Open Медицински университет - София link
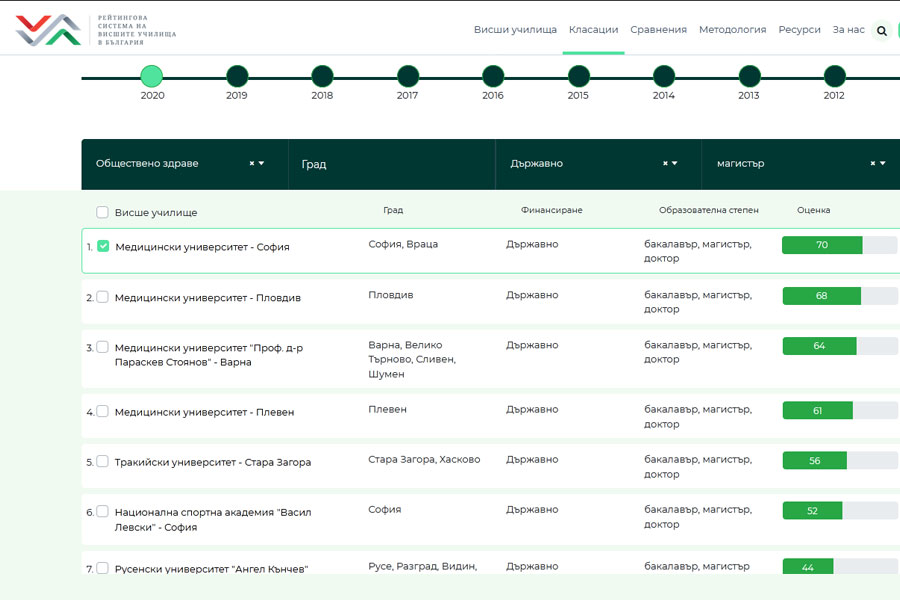900x600 pixels. 202,247
